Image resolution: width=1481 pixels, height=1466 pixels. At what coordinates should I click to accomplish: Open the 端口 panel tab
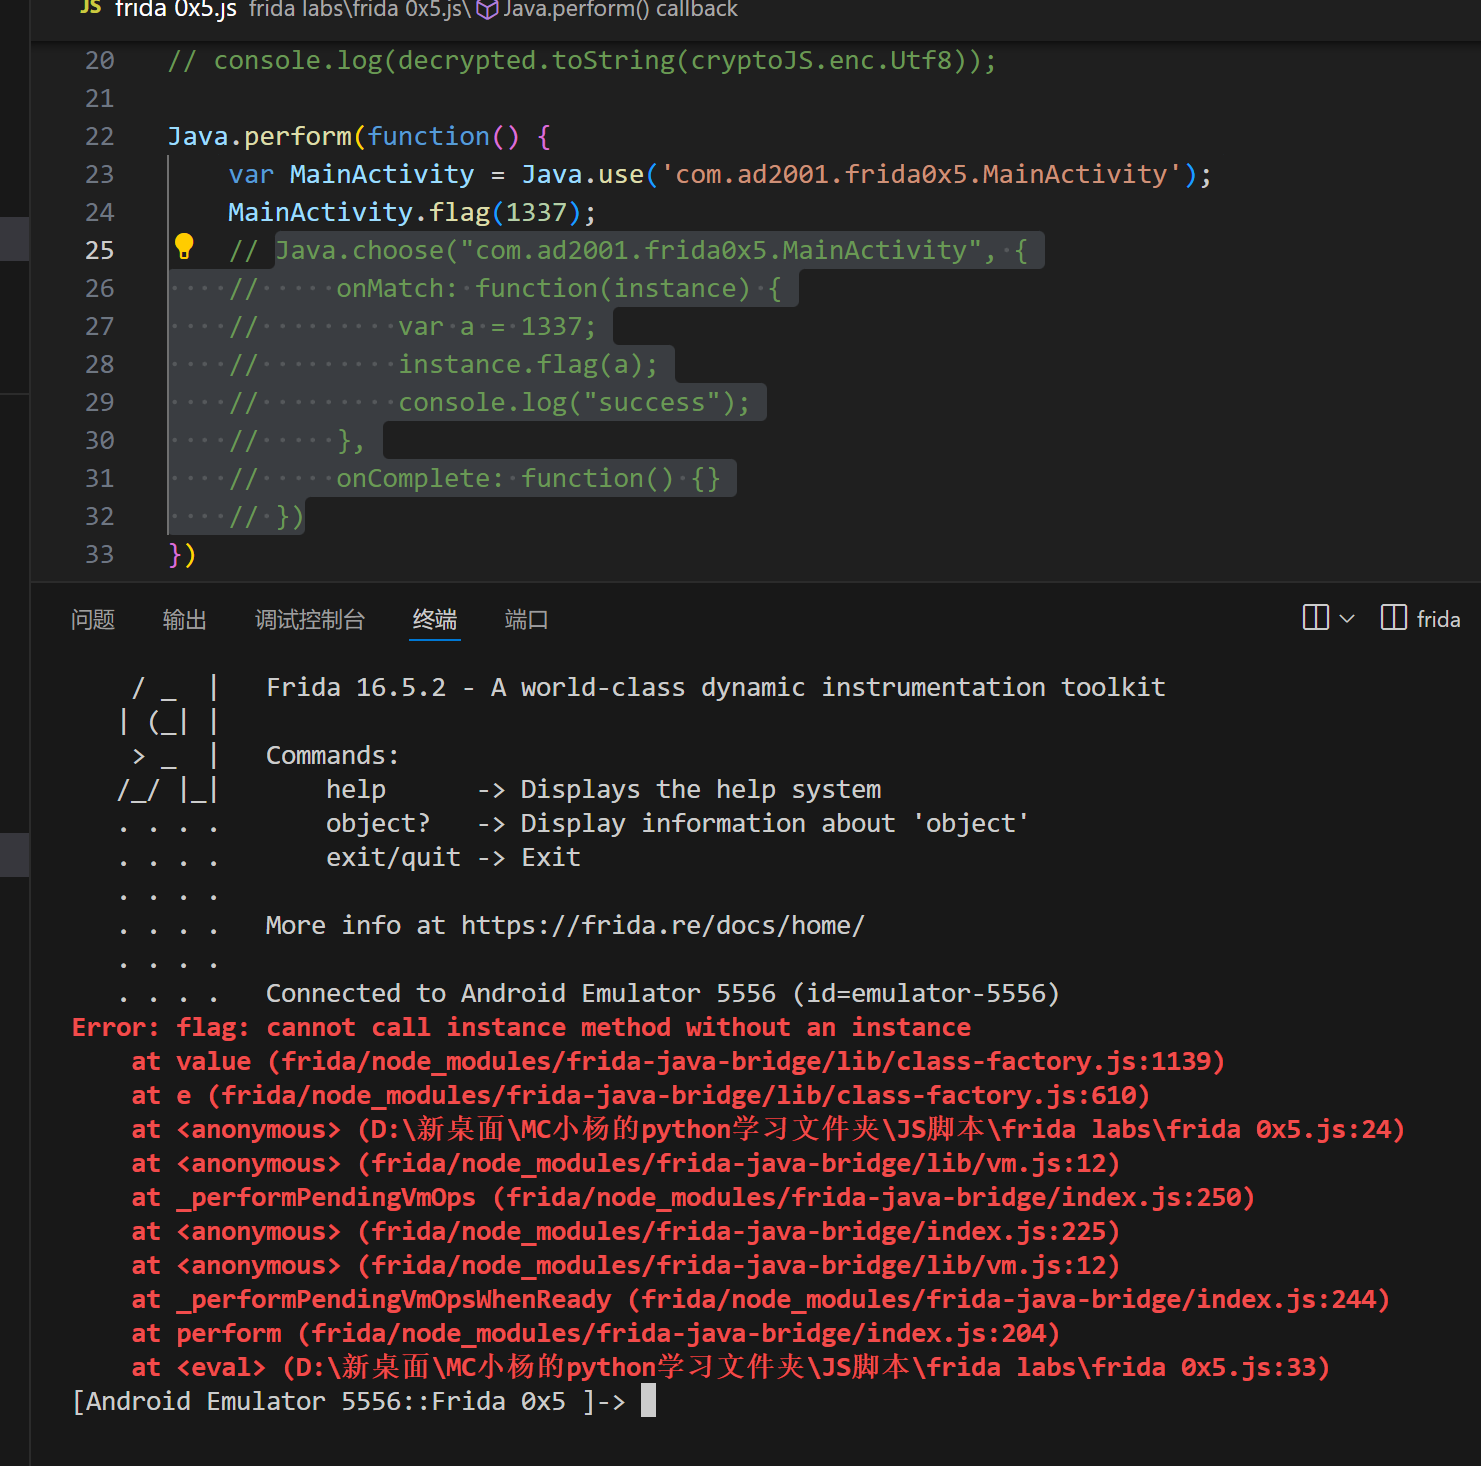(526, 620)
